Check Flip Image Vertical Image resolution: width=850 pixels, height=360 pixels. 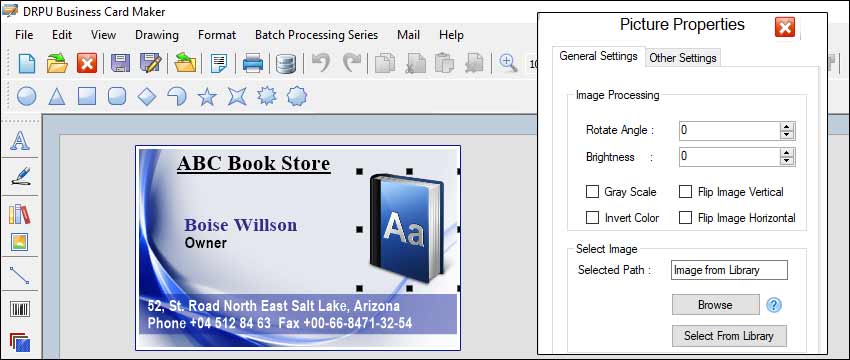click(686, 192)
